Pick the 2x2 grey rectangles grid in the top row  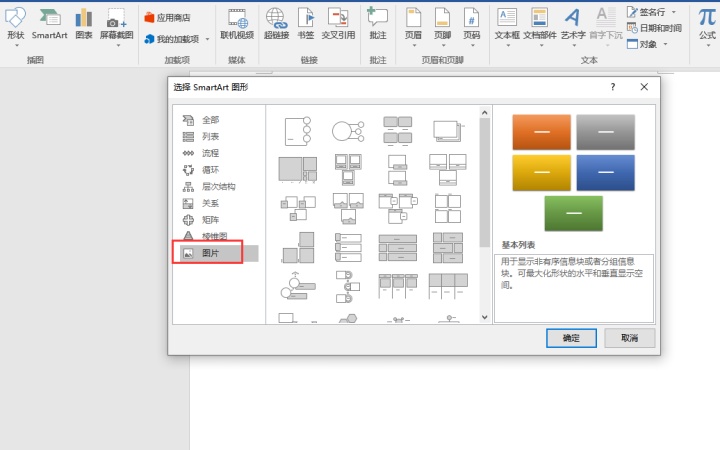click(398, 131)
